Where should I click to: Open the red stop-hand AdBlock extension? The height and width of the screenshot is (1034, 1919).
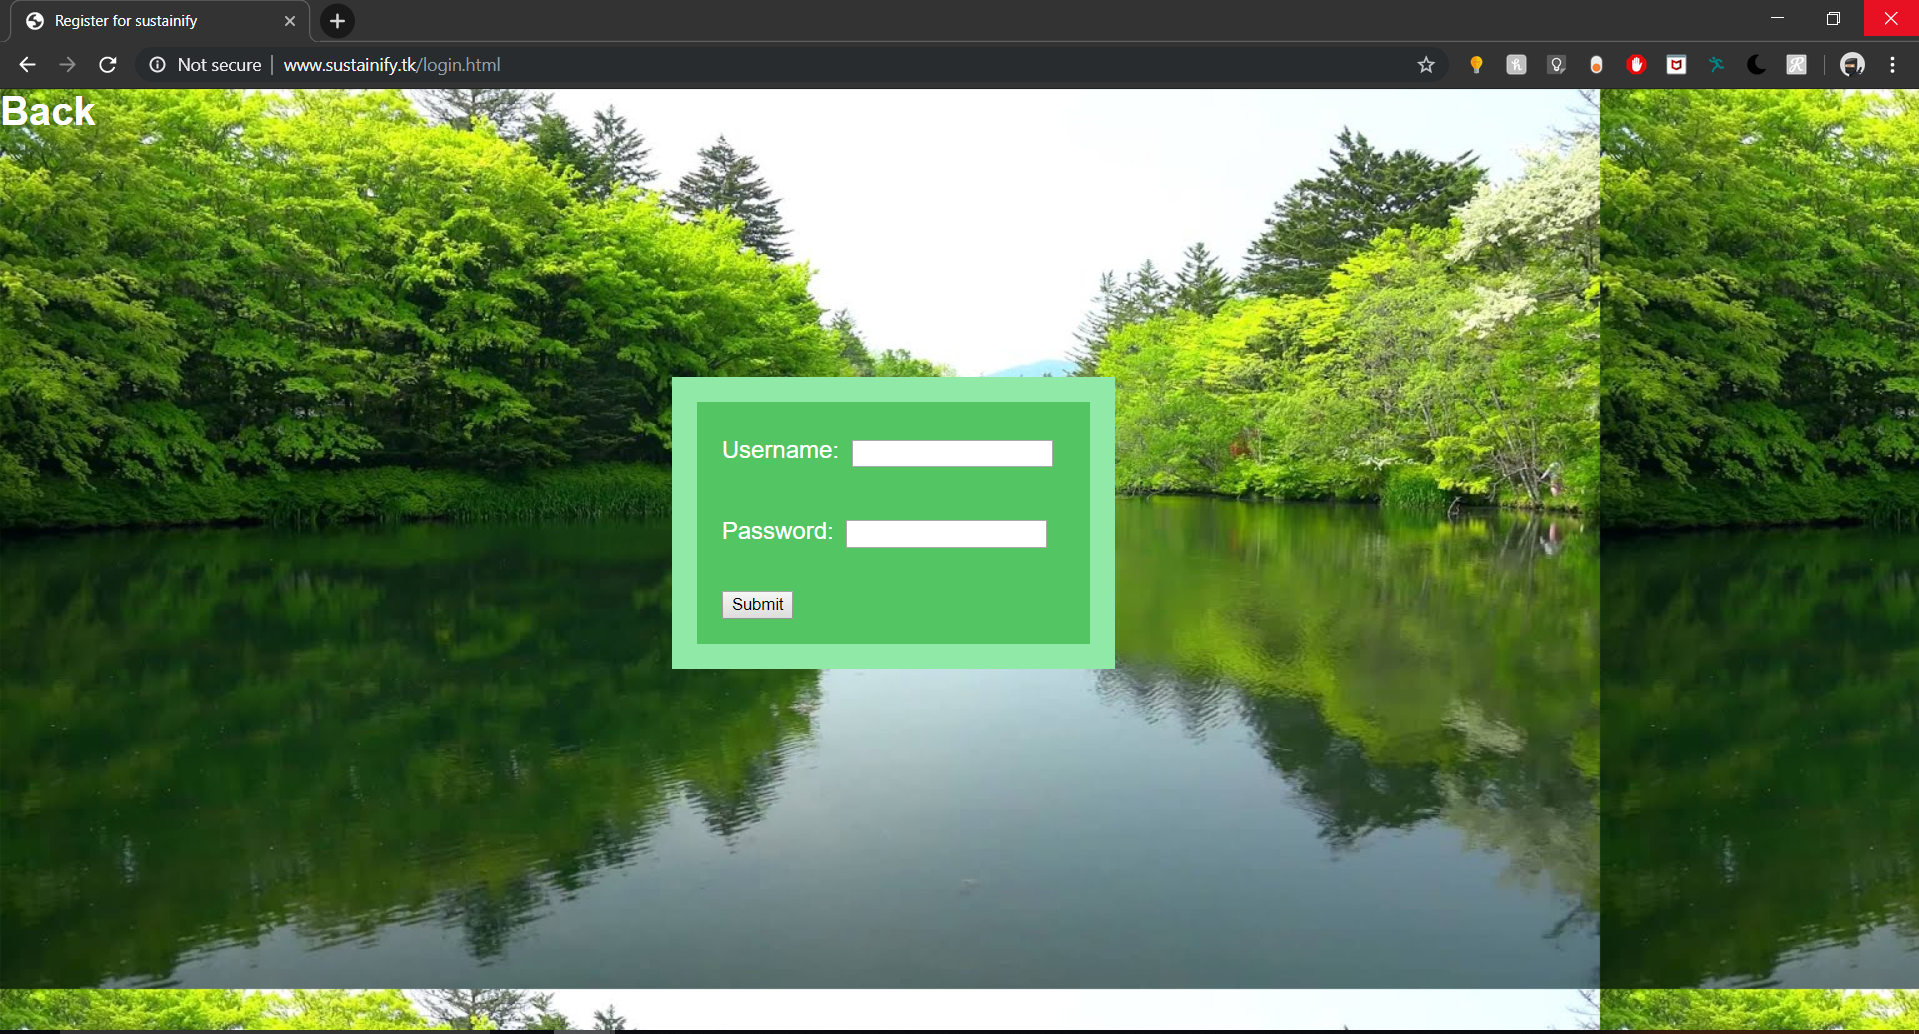1636,65
